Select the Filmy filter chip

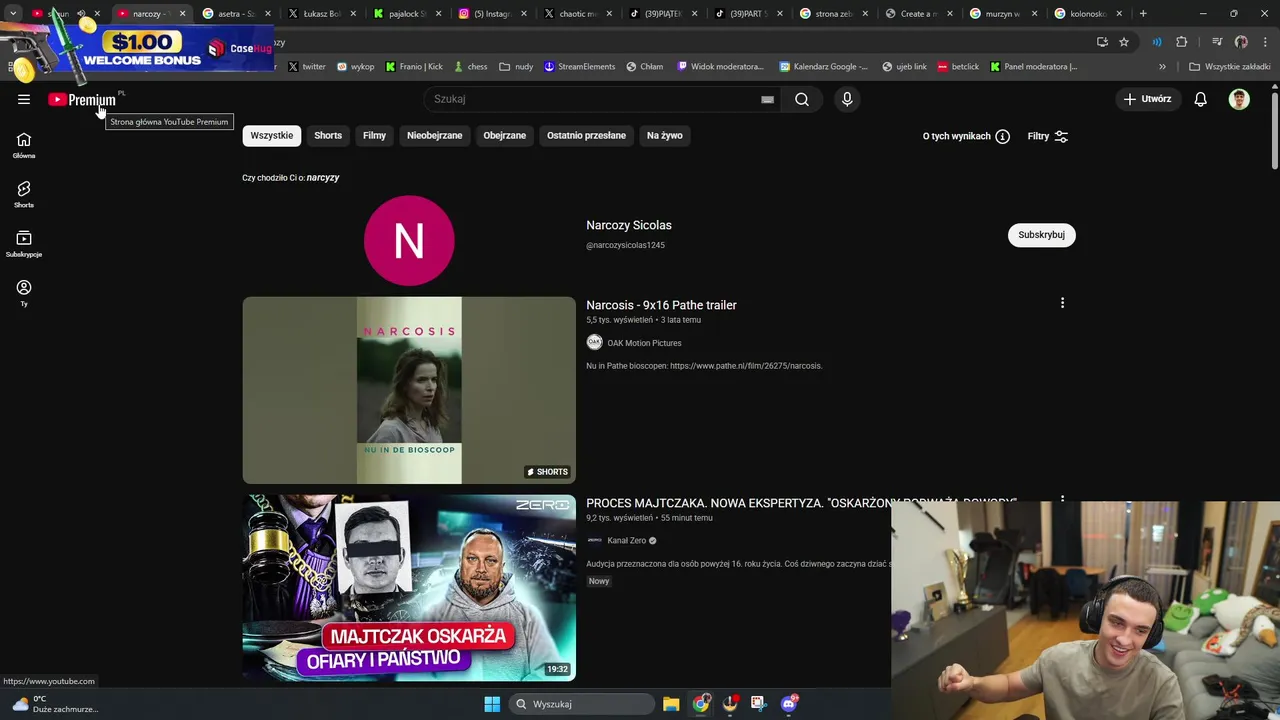pos(374,136)
